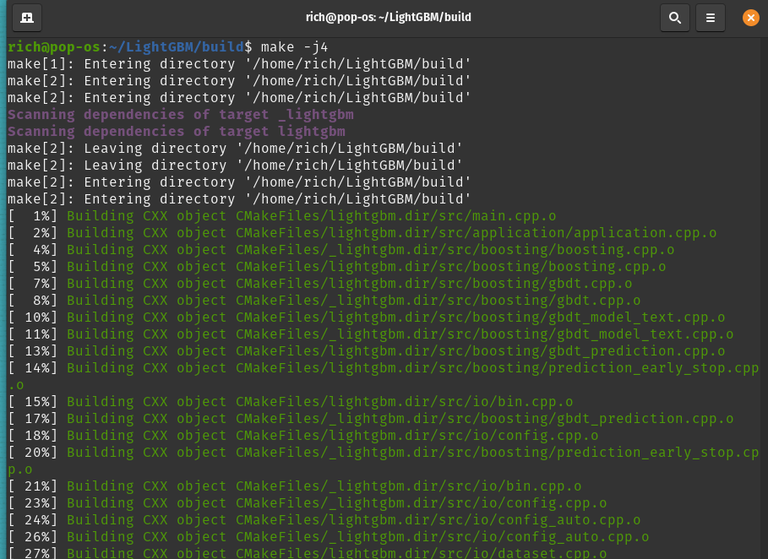This screenshot has width=768, height=559.
Task: Click the 13% line building gbdt_prediction.cpp.o
Action: [x=366, y=351]
